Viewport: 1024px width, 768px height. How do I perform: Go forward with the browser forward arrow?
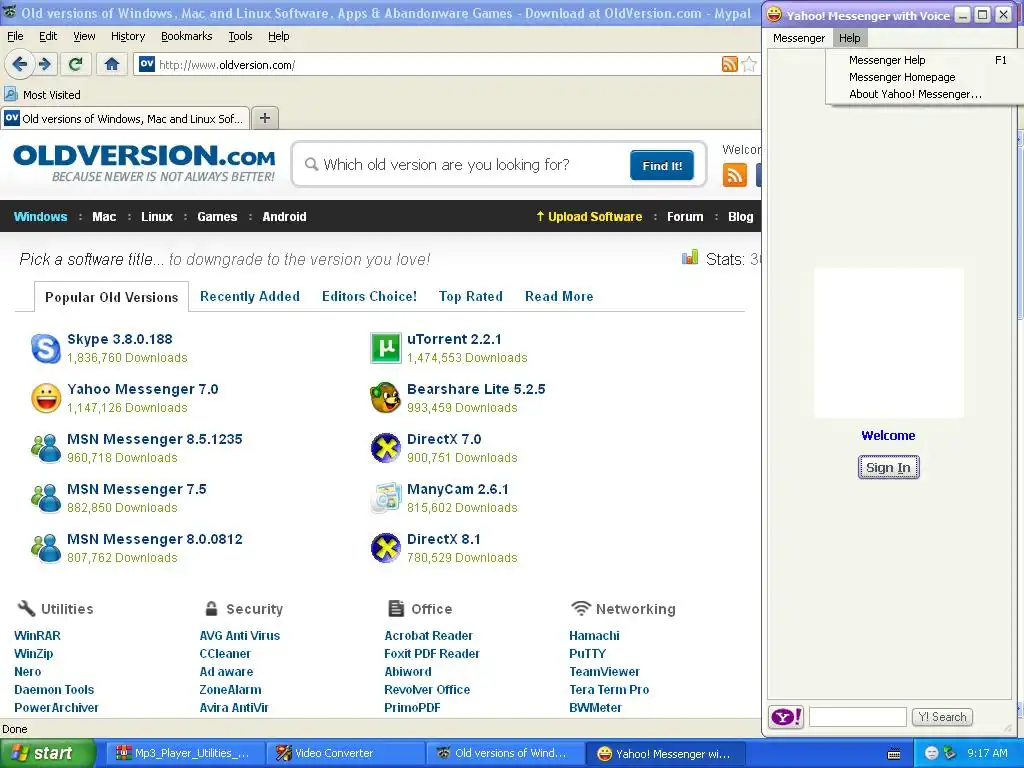[44, 64]
